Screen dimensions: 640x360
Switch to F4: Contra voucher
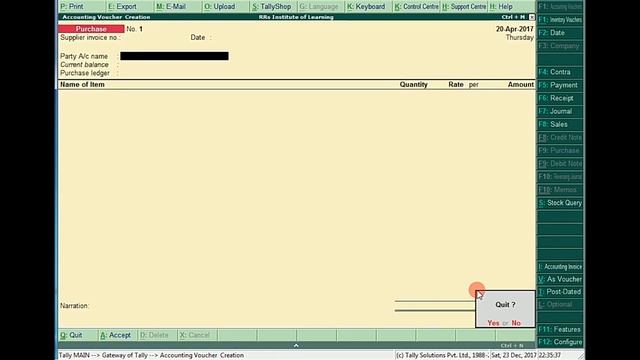click(560, 72)
